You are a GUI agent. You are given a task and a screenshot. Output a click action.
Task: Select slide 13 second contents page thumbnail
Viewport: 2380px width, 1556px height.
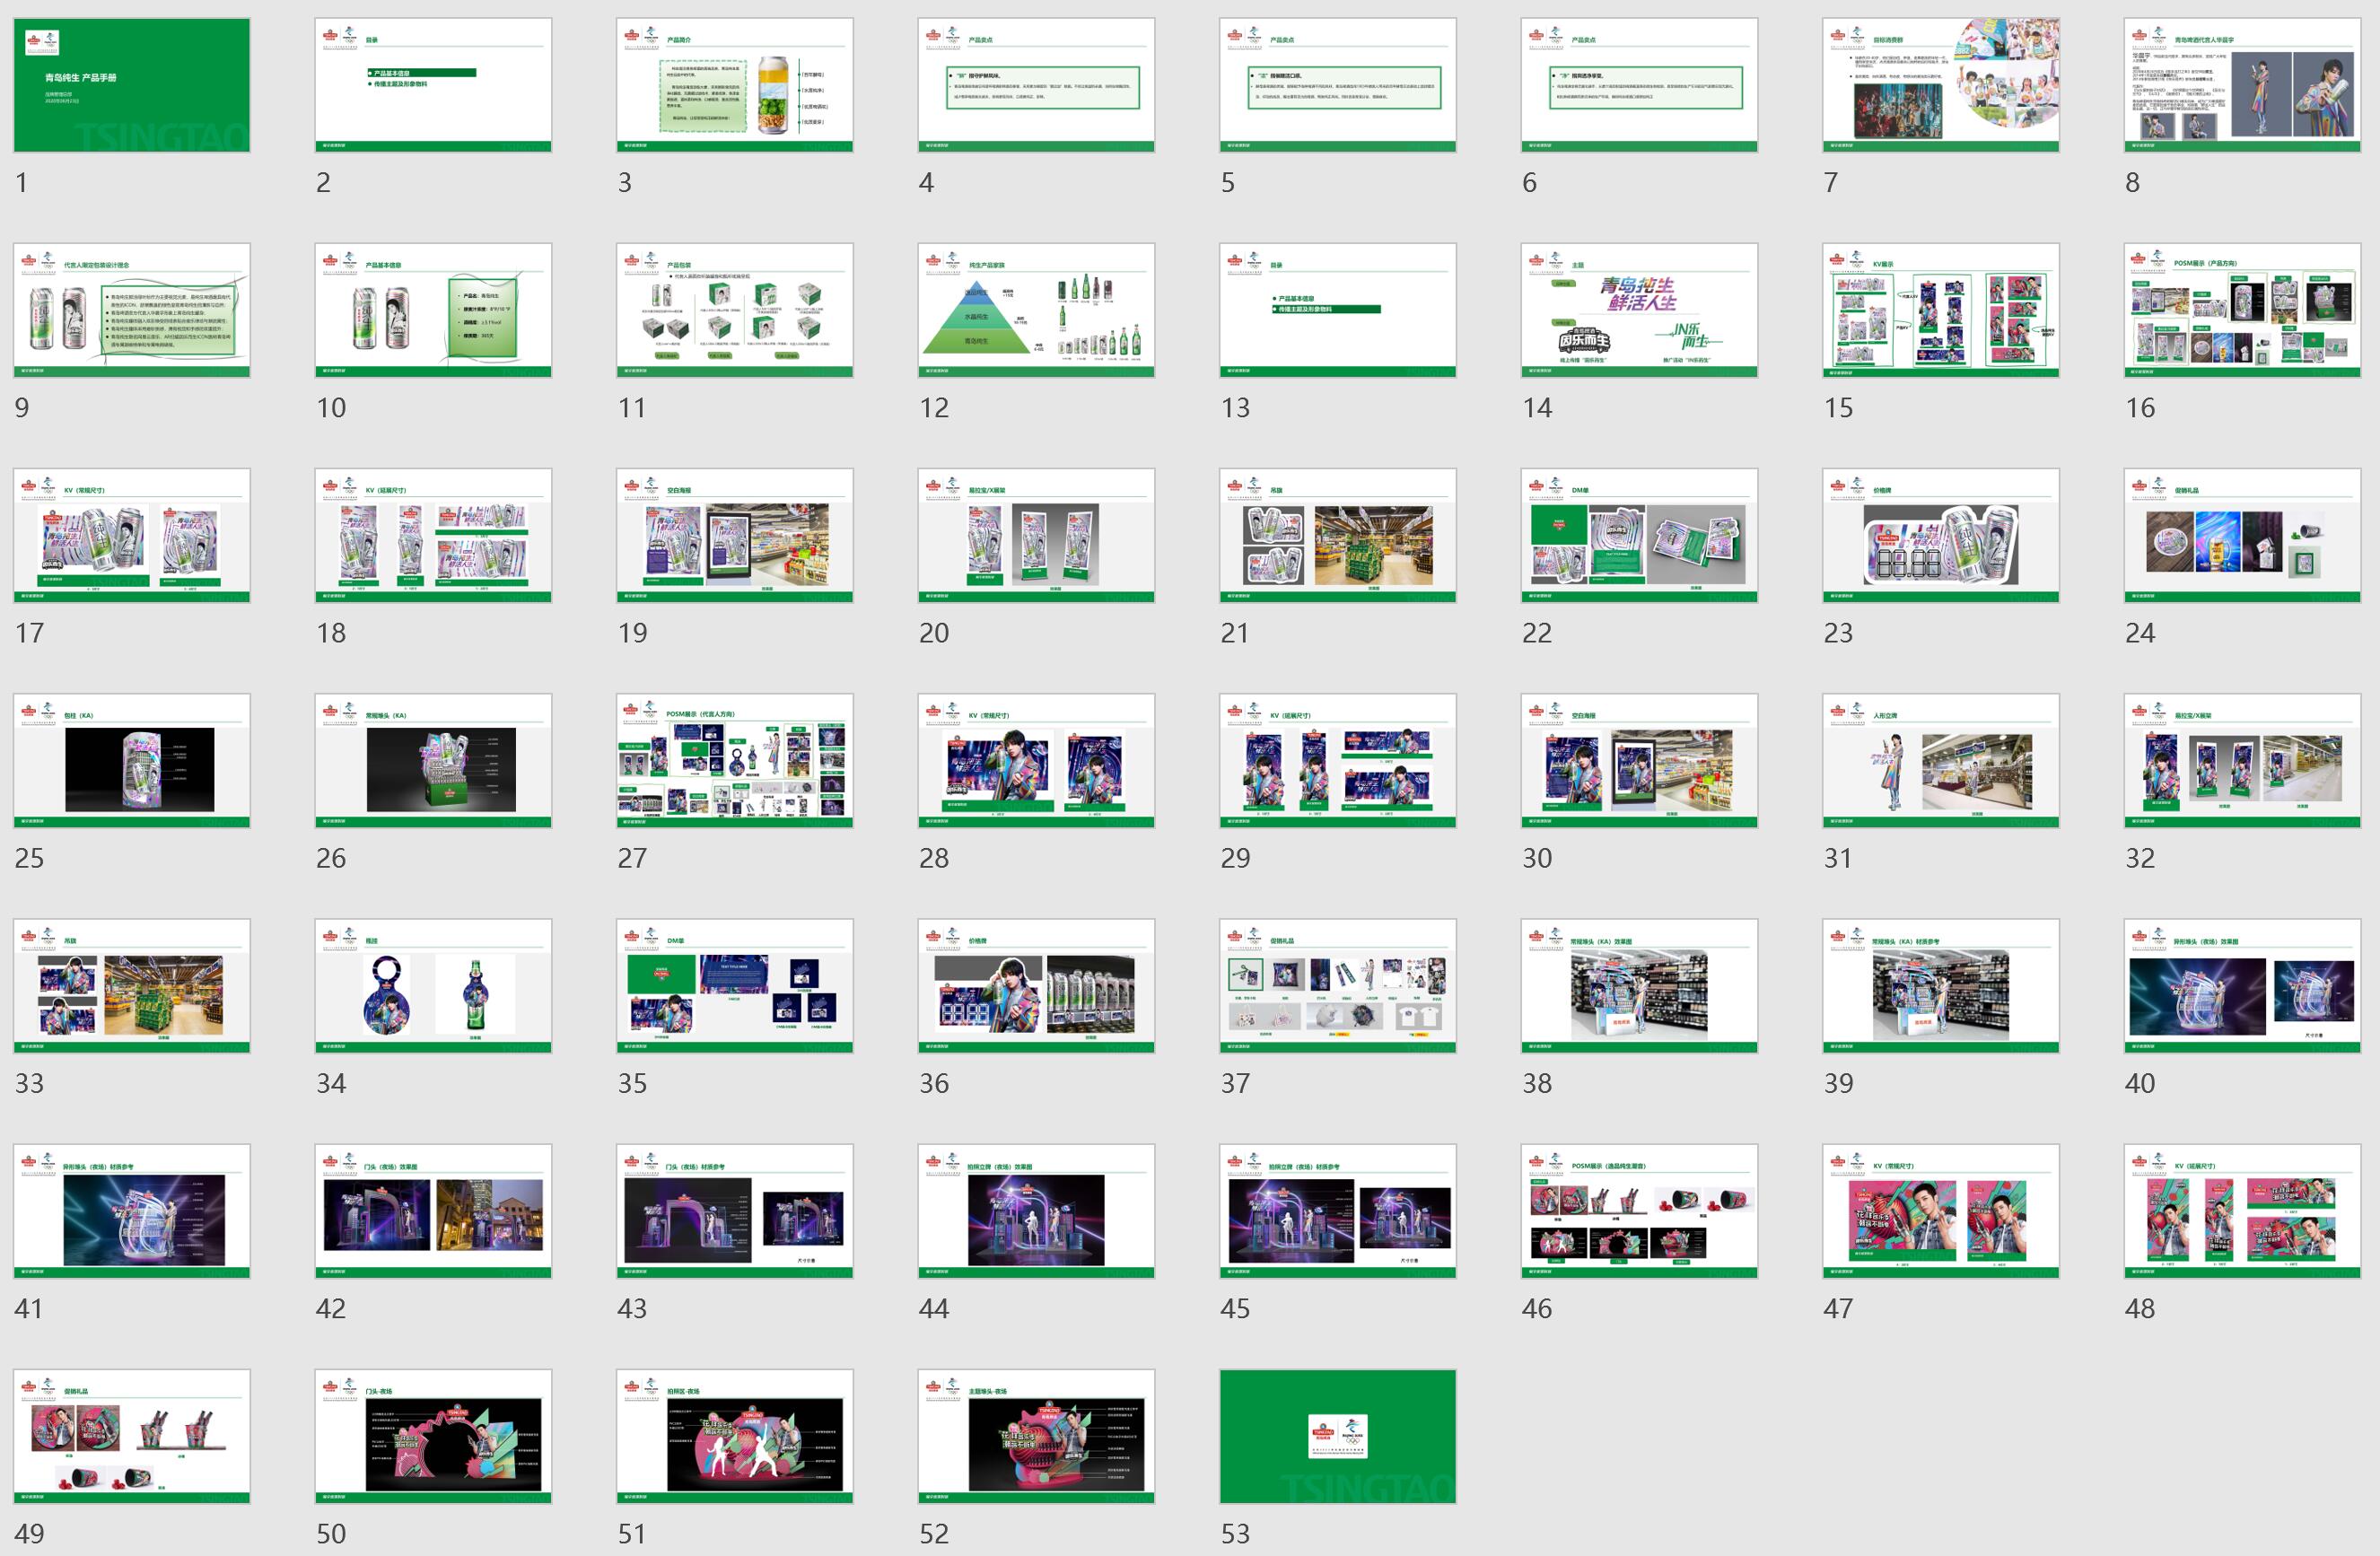point(1338,310)
